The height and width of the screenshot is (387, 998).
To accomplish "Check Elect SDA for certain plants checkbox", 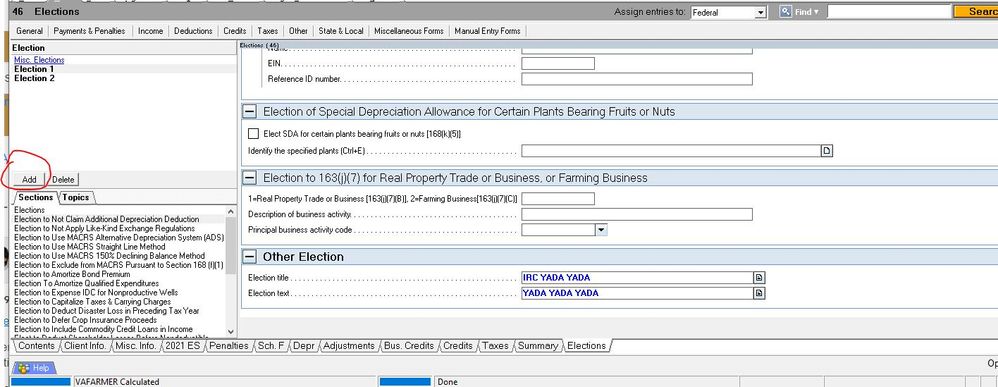I will click(253, 134).
